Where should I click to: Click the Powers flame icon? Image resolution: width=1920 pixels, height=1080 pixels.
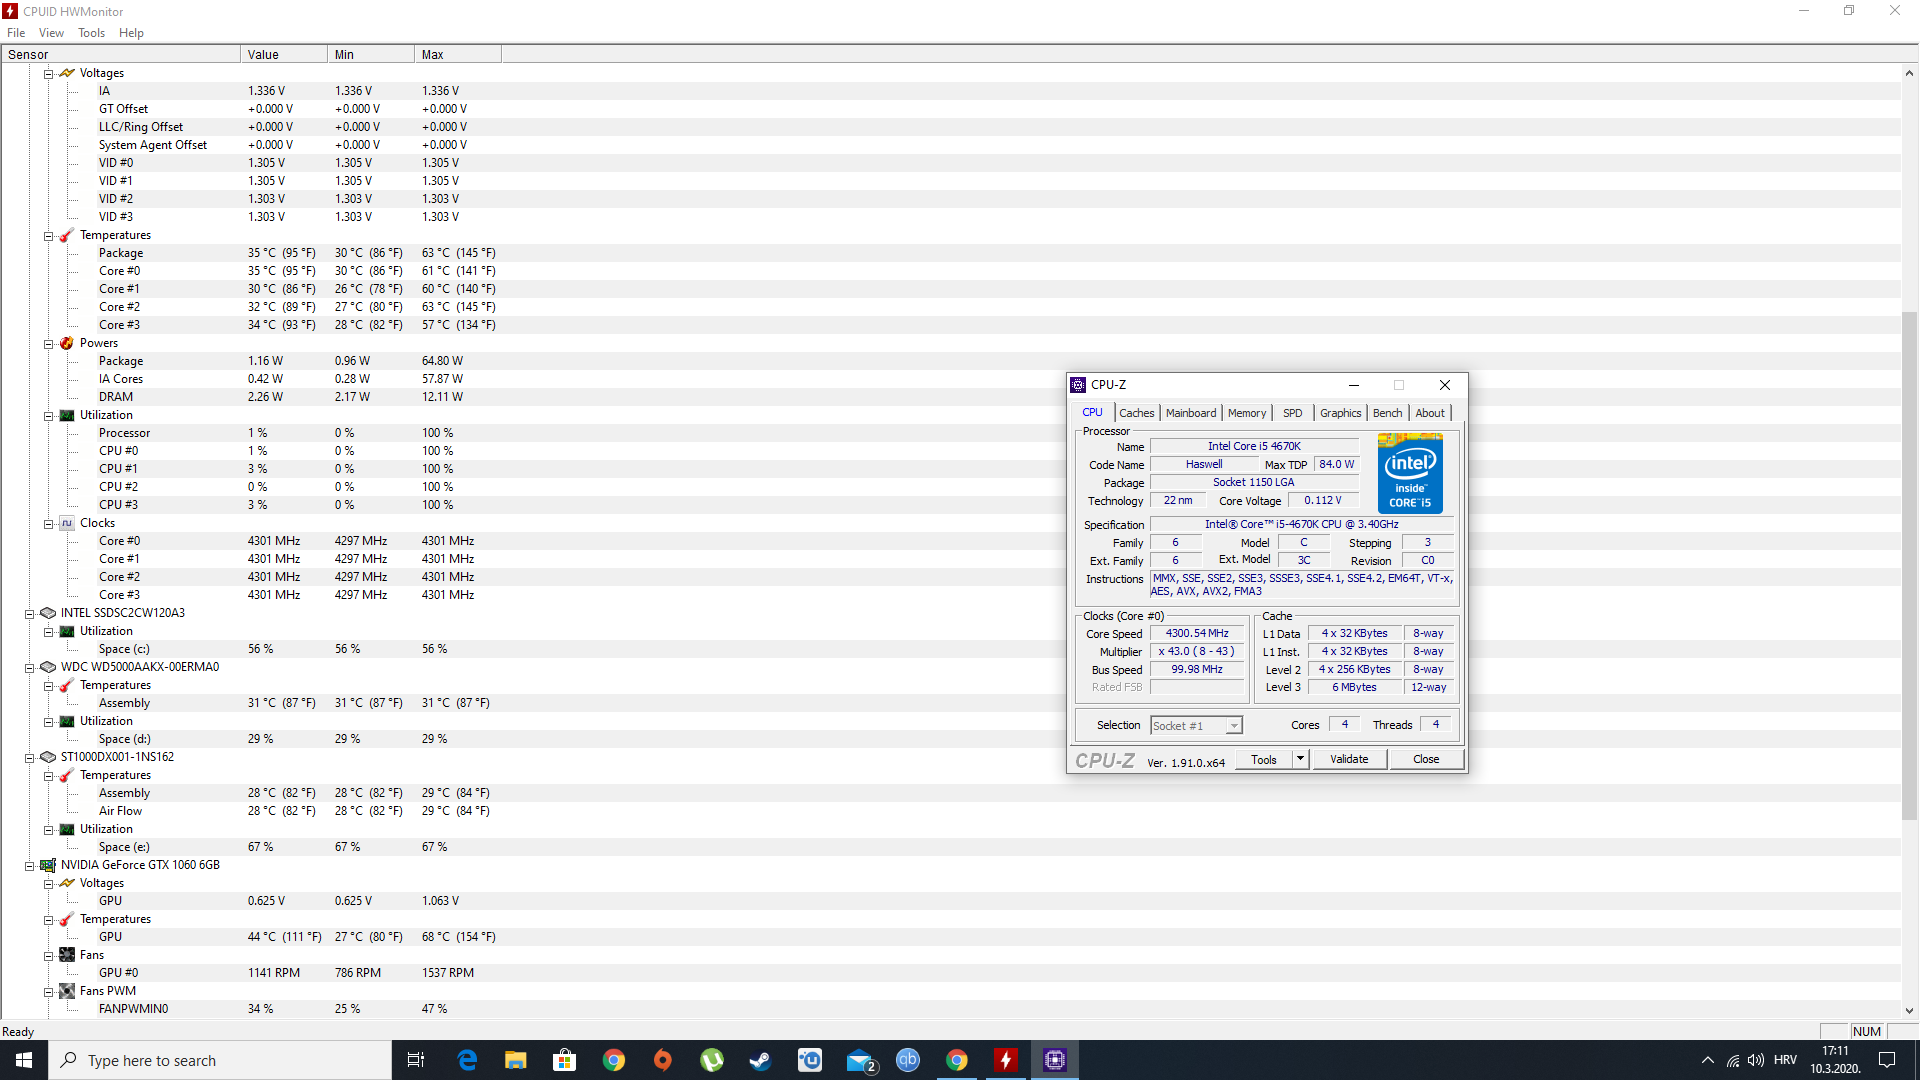(x=67, y=343)
